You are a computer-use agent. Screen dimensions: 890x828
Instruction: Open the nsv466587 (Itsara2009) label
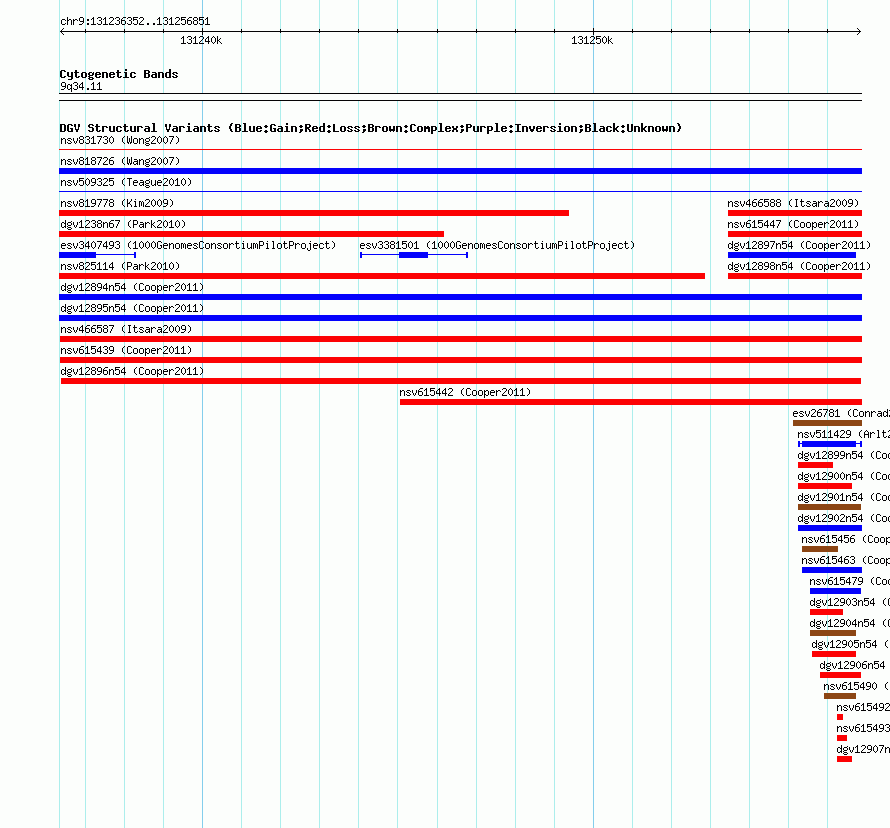(126, 329)
